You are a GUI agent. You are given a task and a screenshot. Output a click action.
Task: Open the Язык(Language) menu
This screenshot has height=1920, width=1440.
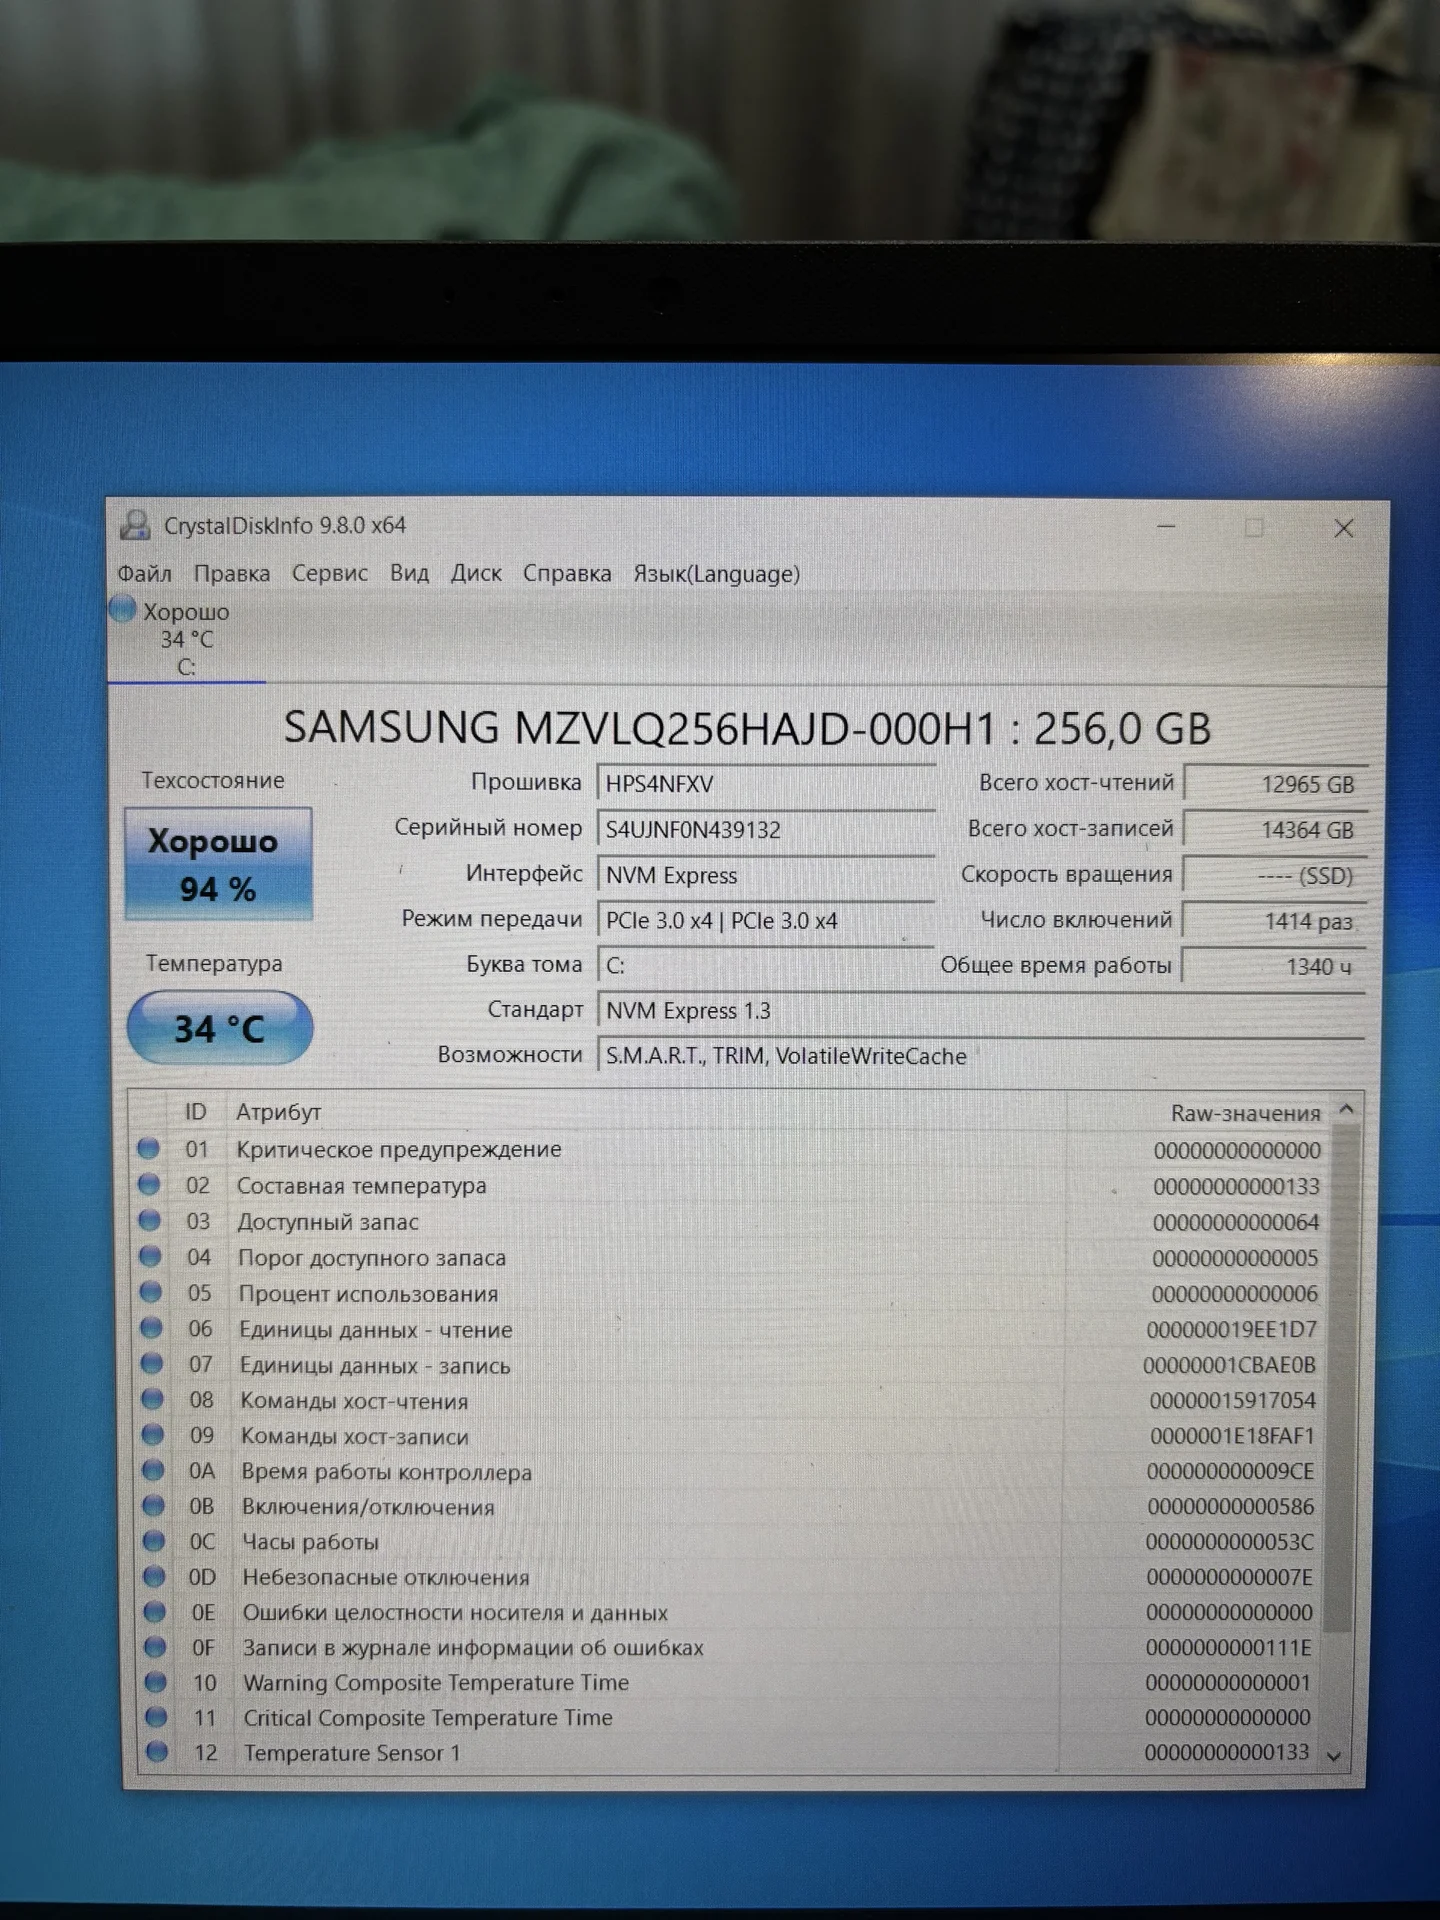point(716,574)
